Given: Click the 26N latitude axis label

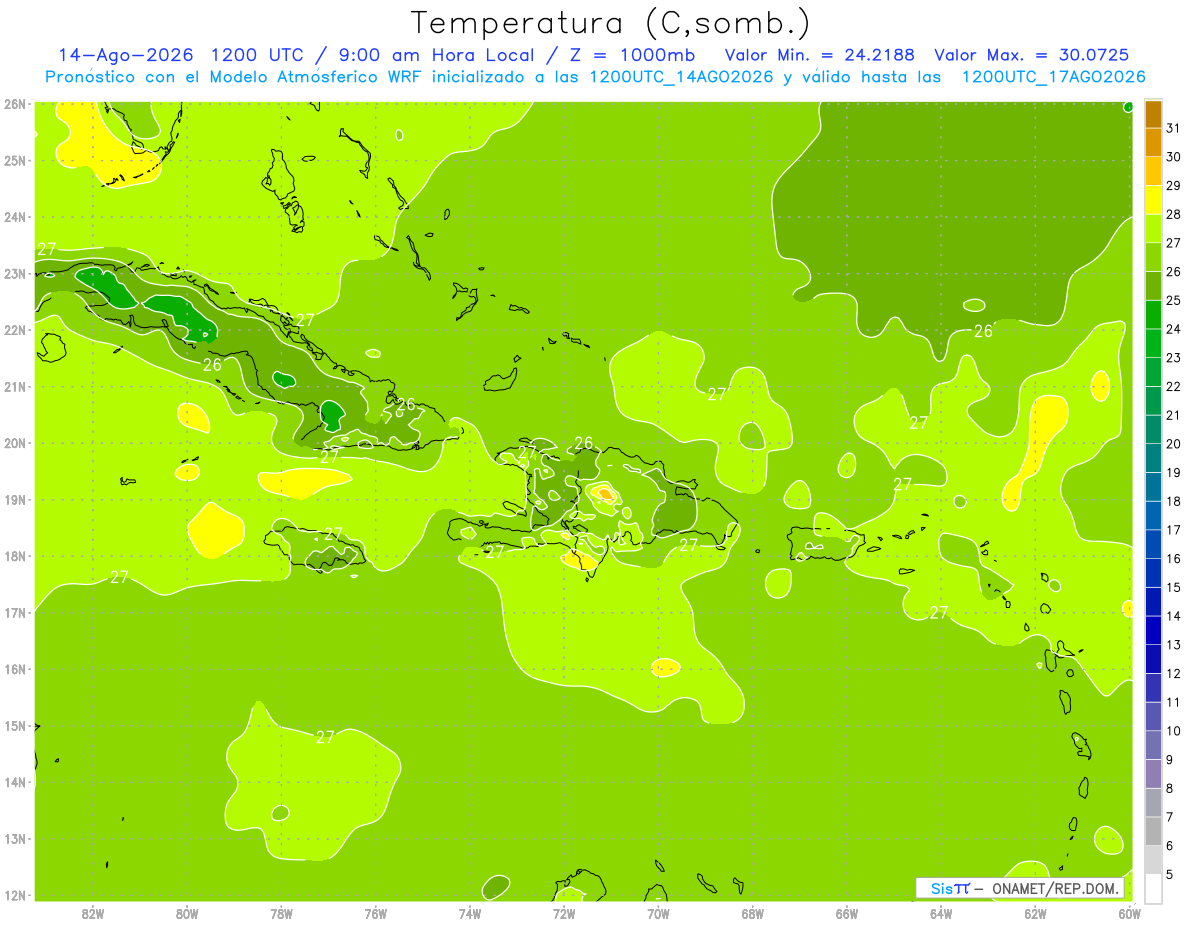Looking at the screenshot, I should point(14,104).
